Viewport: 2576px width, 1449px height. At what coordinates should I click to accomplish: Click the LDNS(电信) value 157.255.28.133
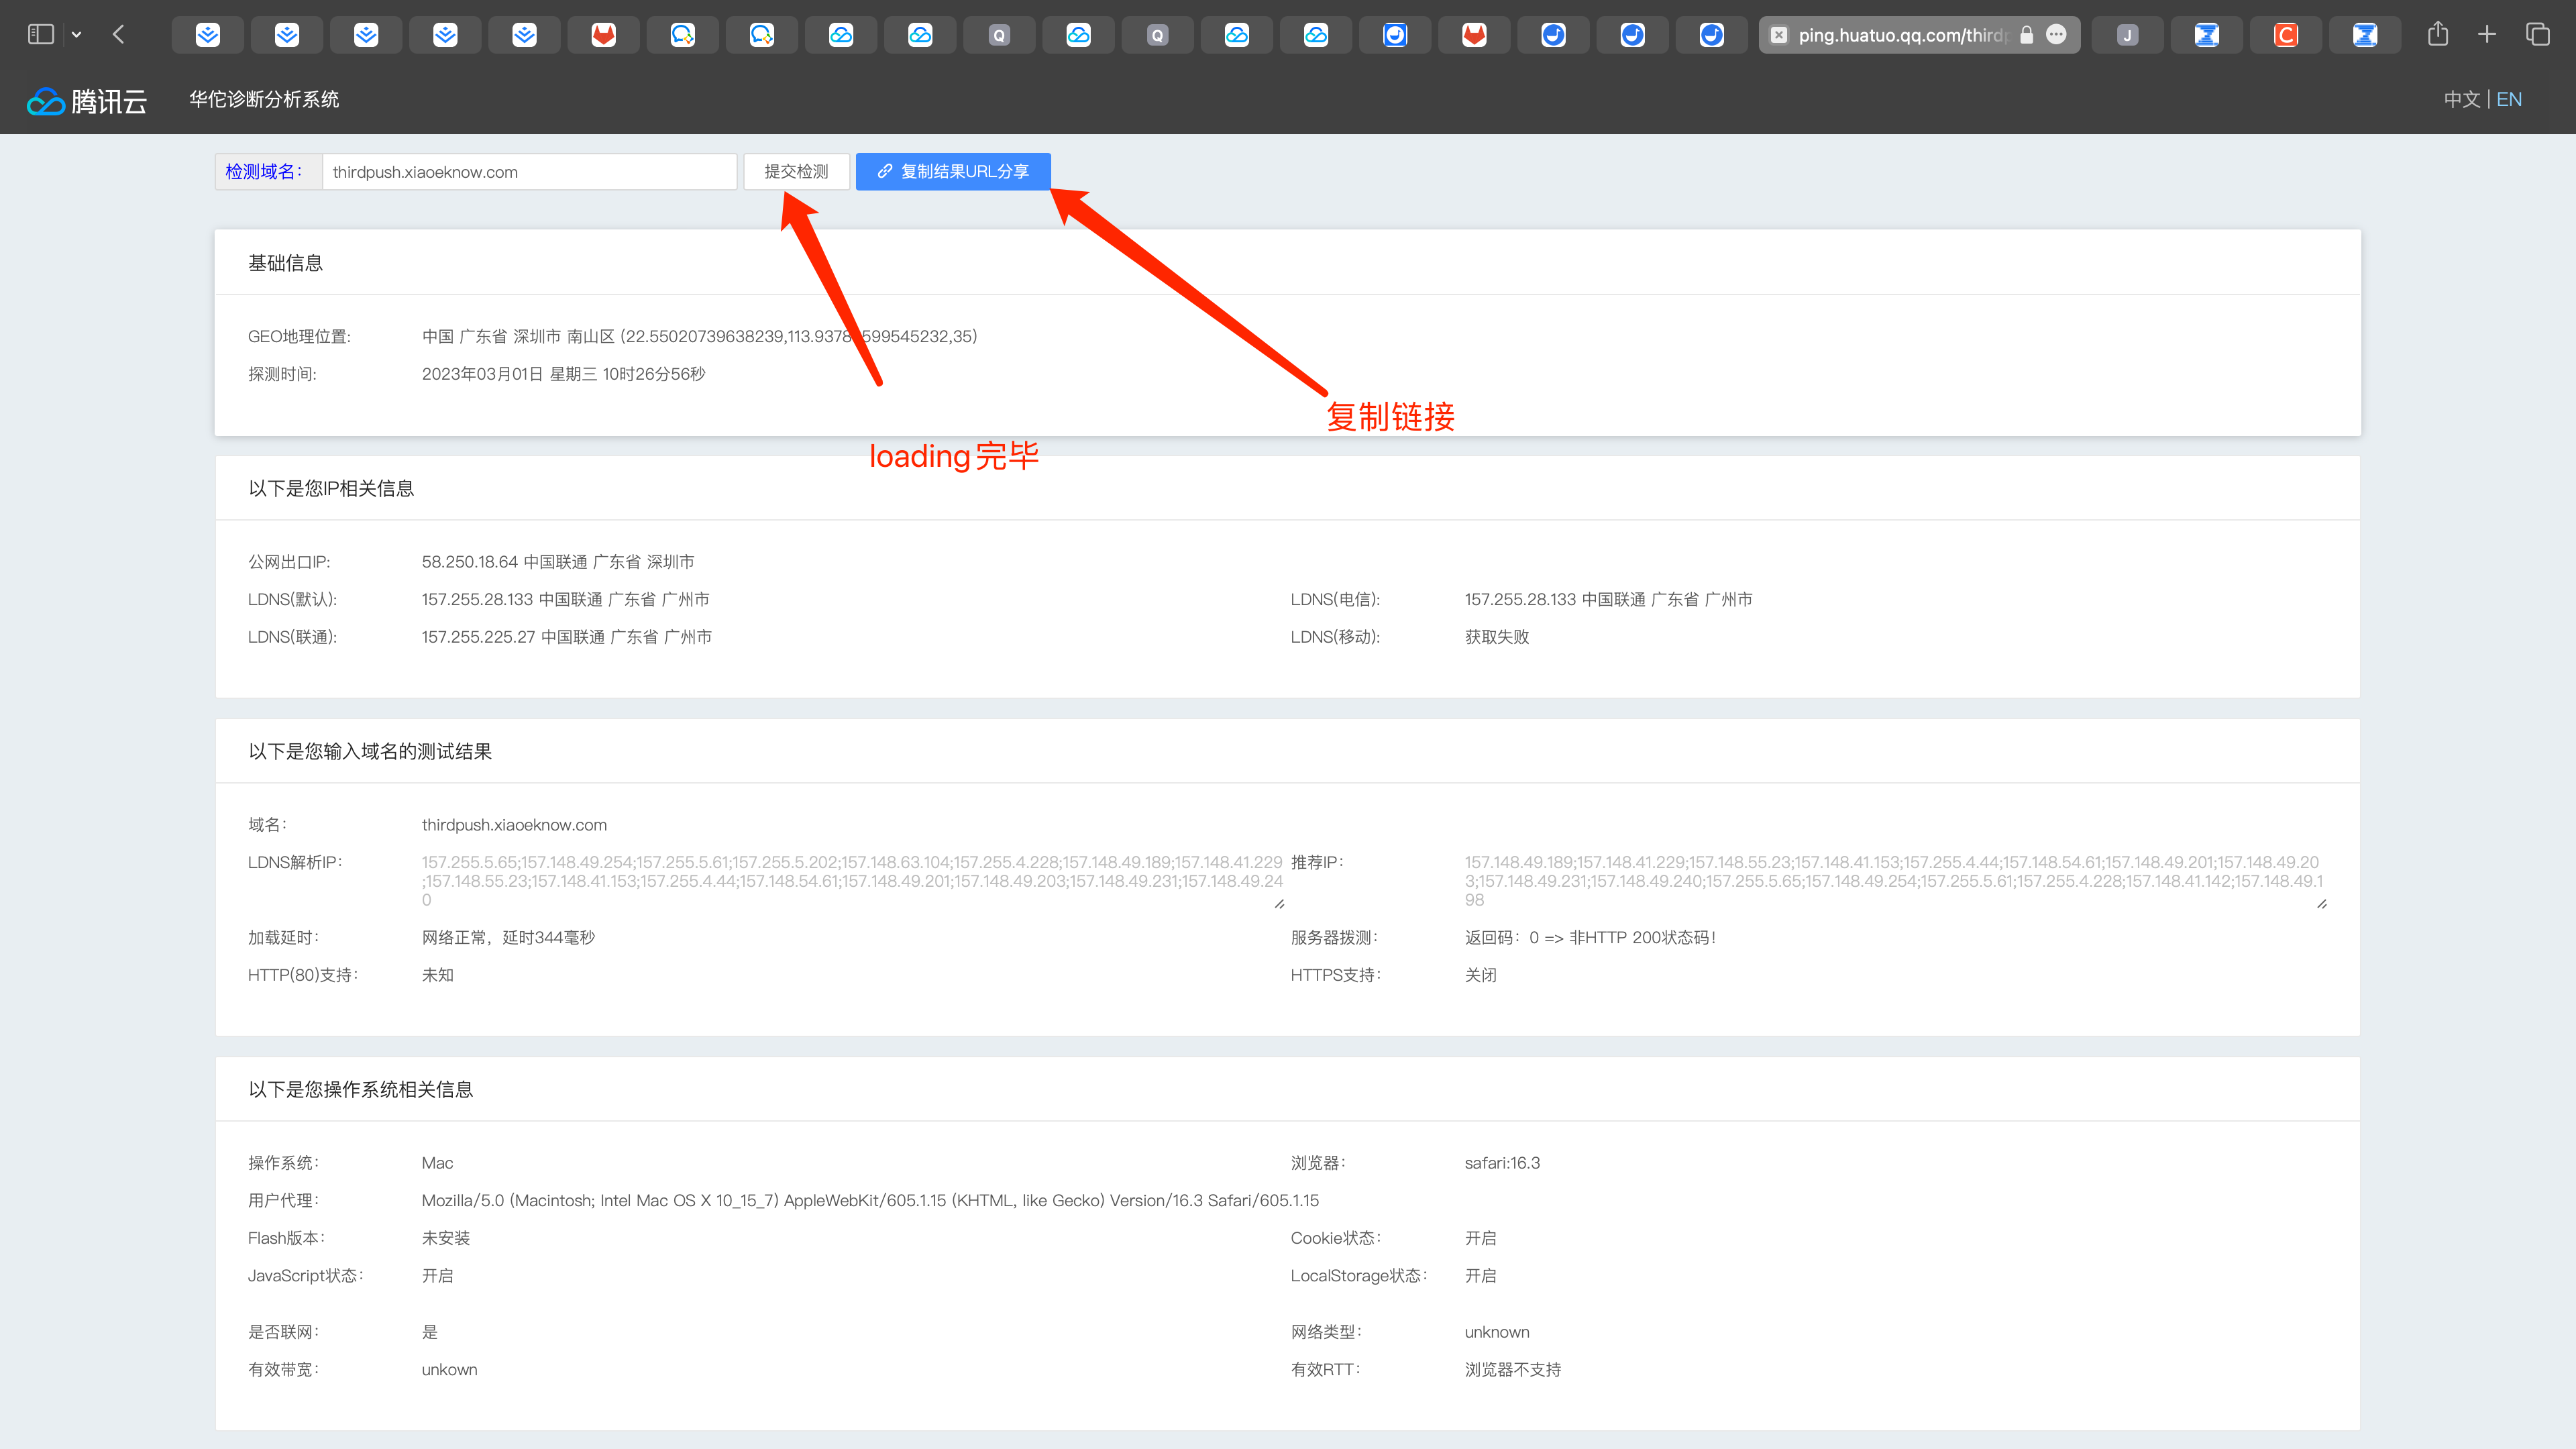click(1608, 599)
